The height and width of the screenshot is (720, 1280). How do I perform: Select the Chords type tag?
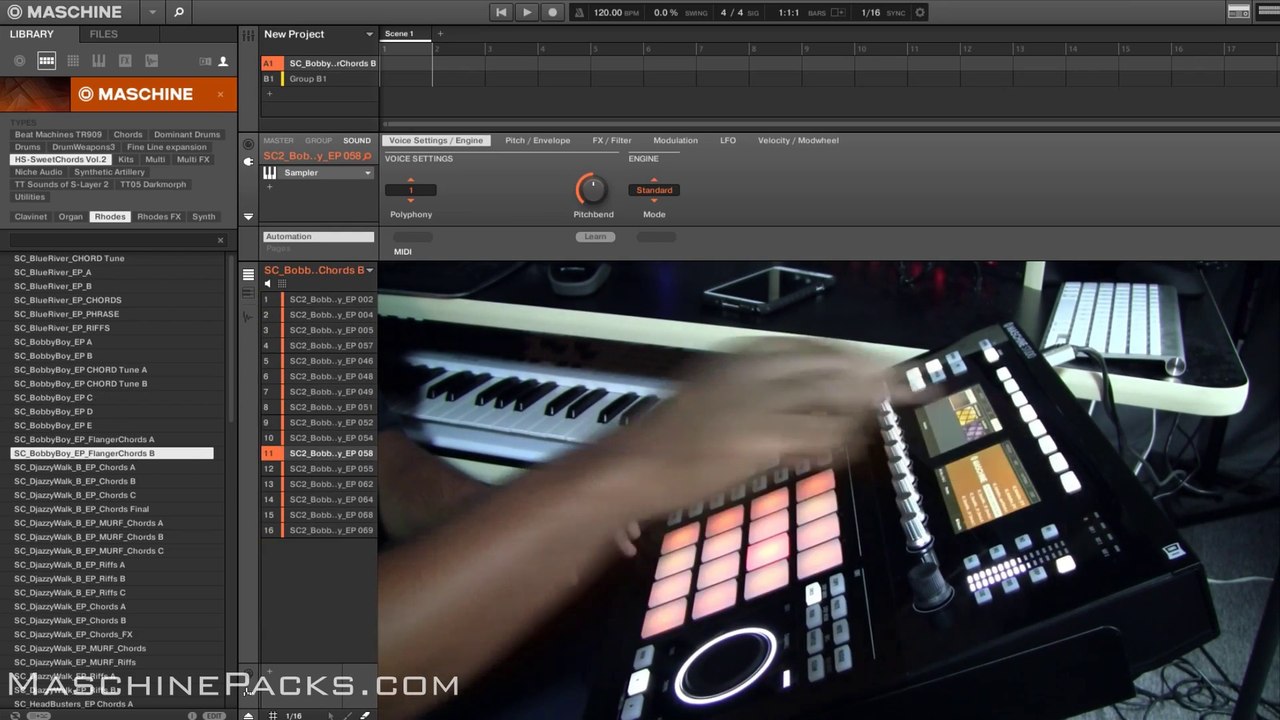[x=128, y=134]
